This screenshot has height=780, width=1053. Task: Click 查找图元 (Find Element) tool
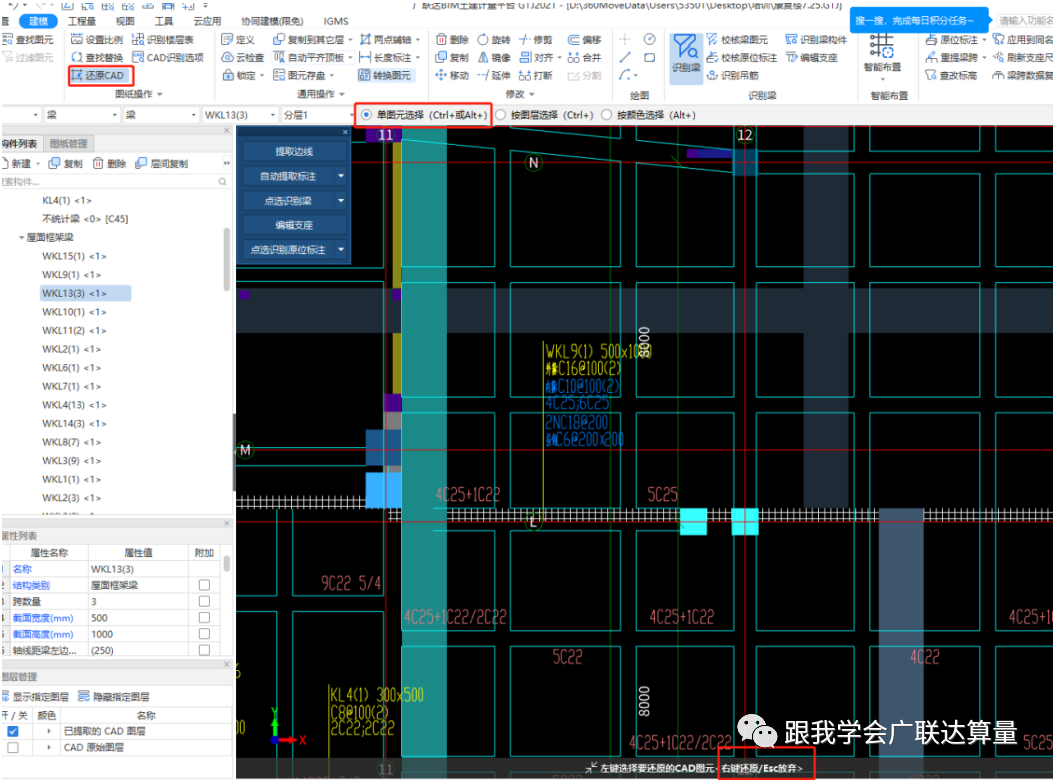click(x=28, y=40)
